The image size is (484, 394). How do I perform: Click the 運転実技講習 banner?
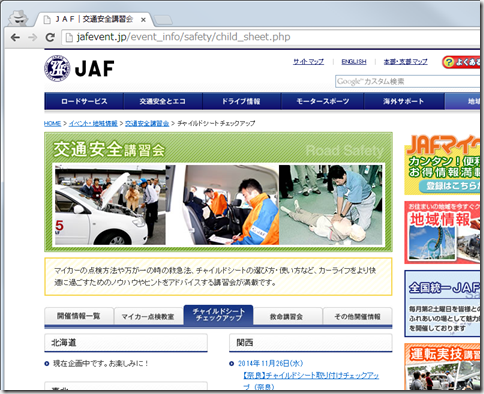pos(442,367)
